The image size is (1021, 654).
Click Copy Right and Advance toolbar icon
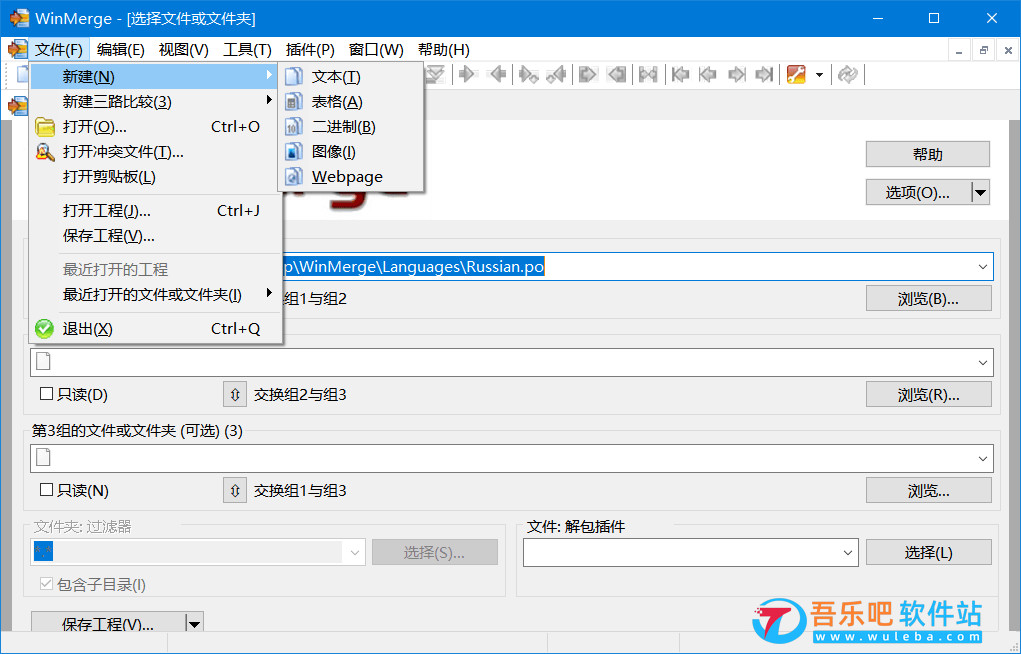coord(528,75)
